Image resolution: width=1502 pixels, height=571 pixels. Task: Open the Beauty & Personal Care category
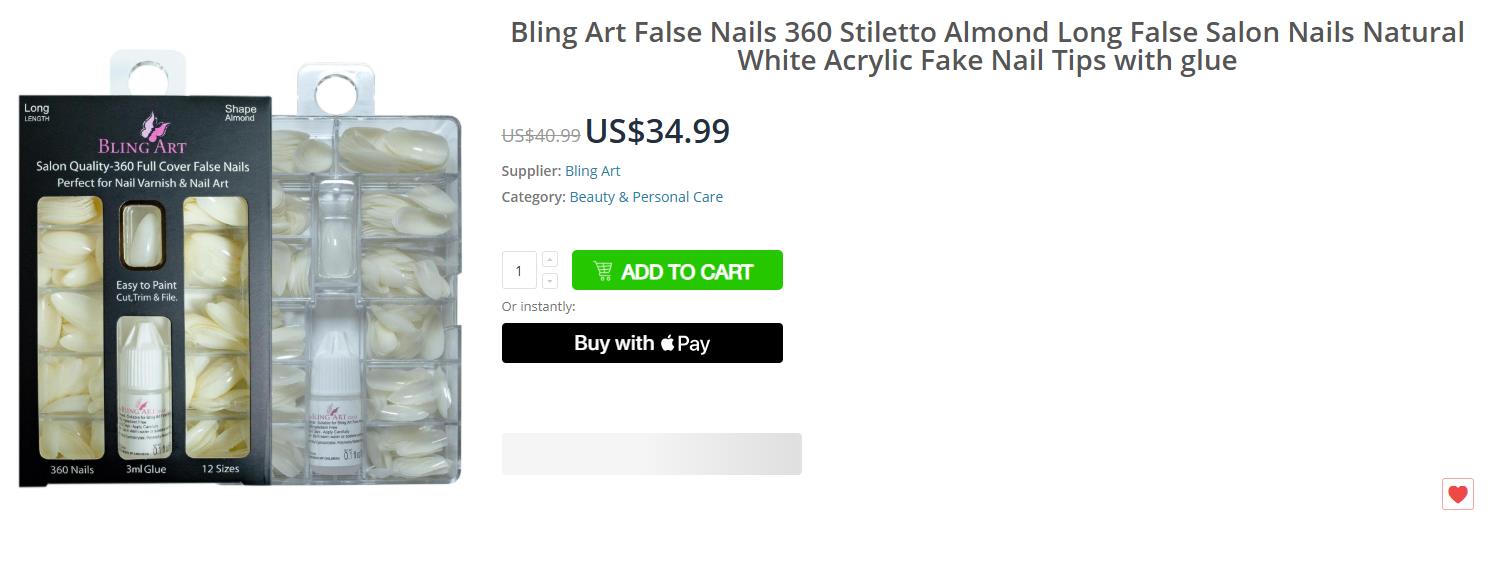click(x=646, y=197)
